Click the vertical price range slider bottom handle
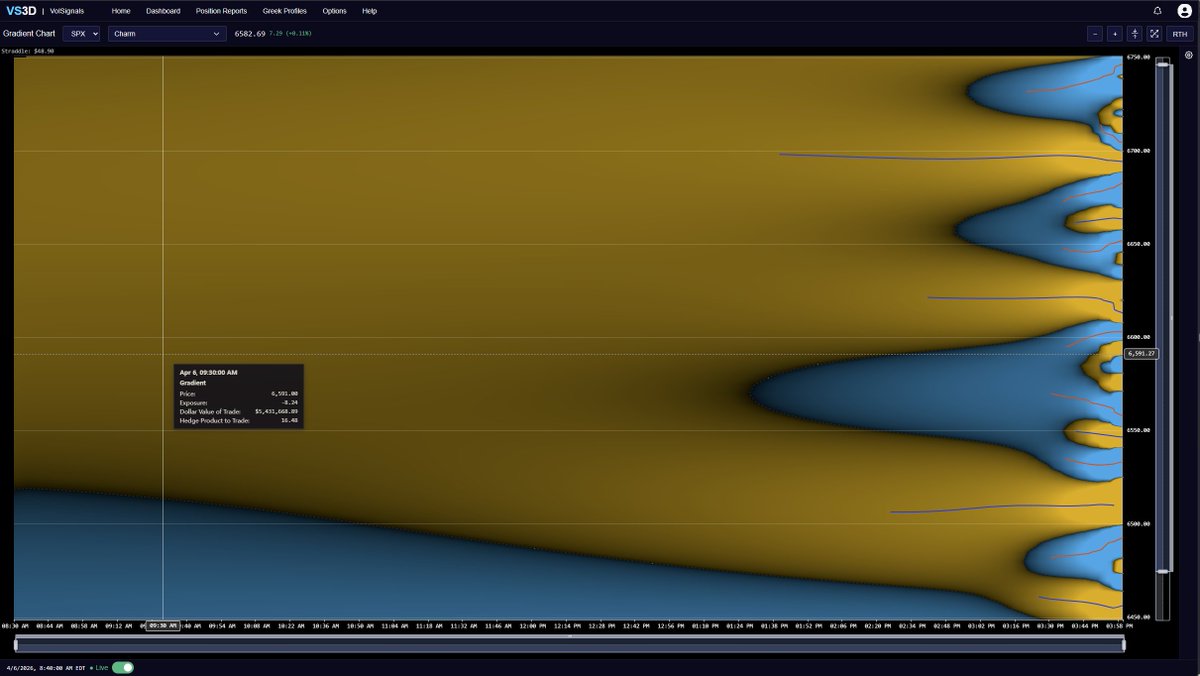1200x676 pixels. (x=1162, y=571)
